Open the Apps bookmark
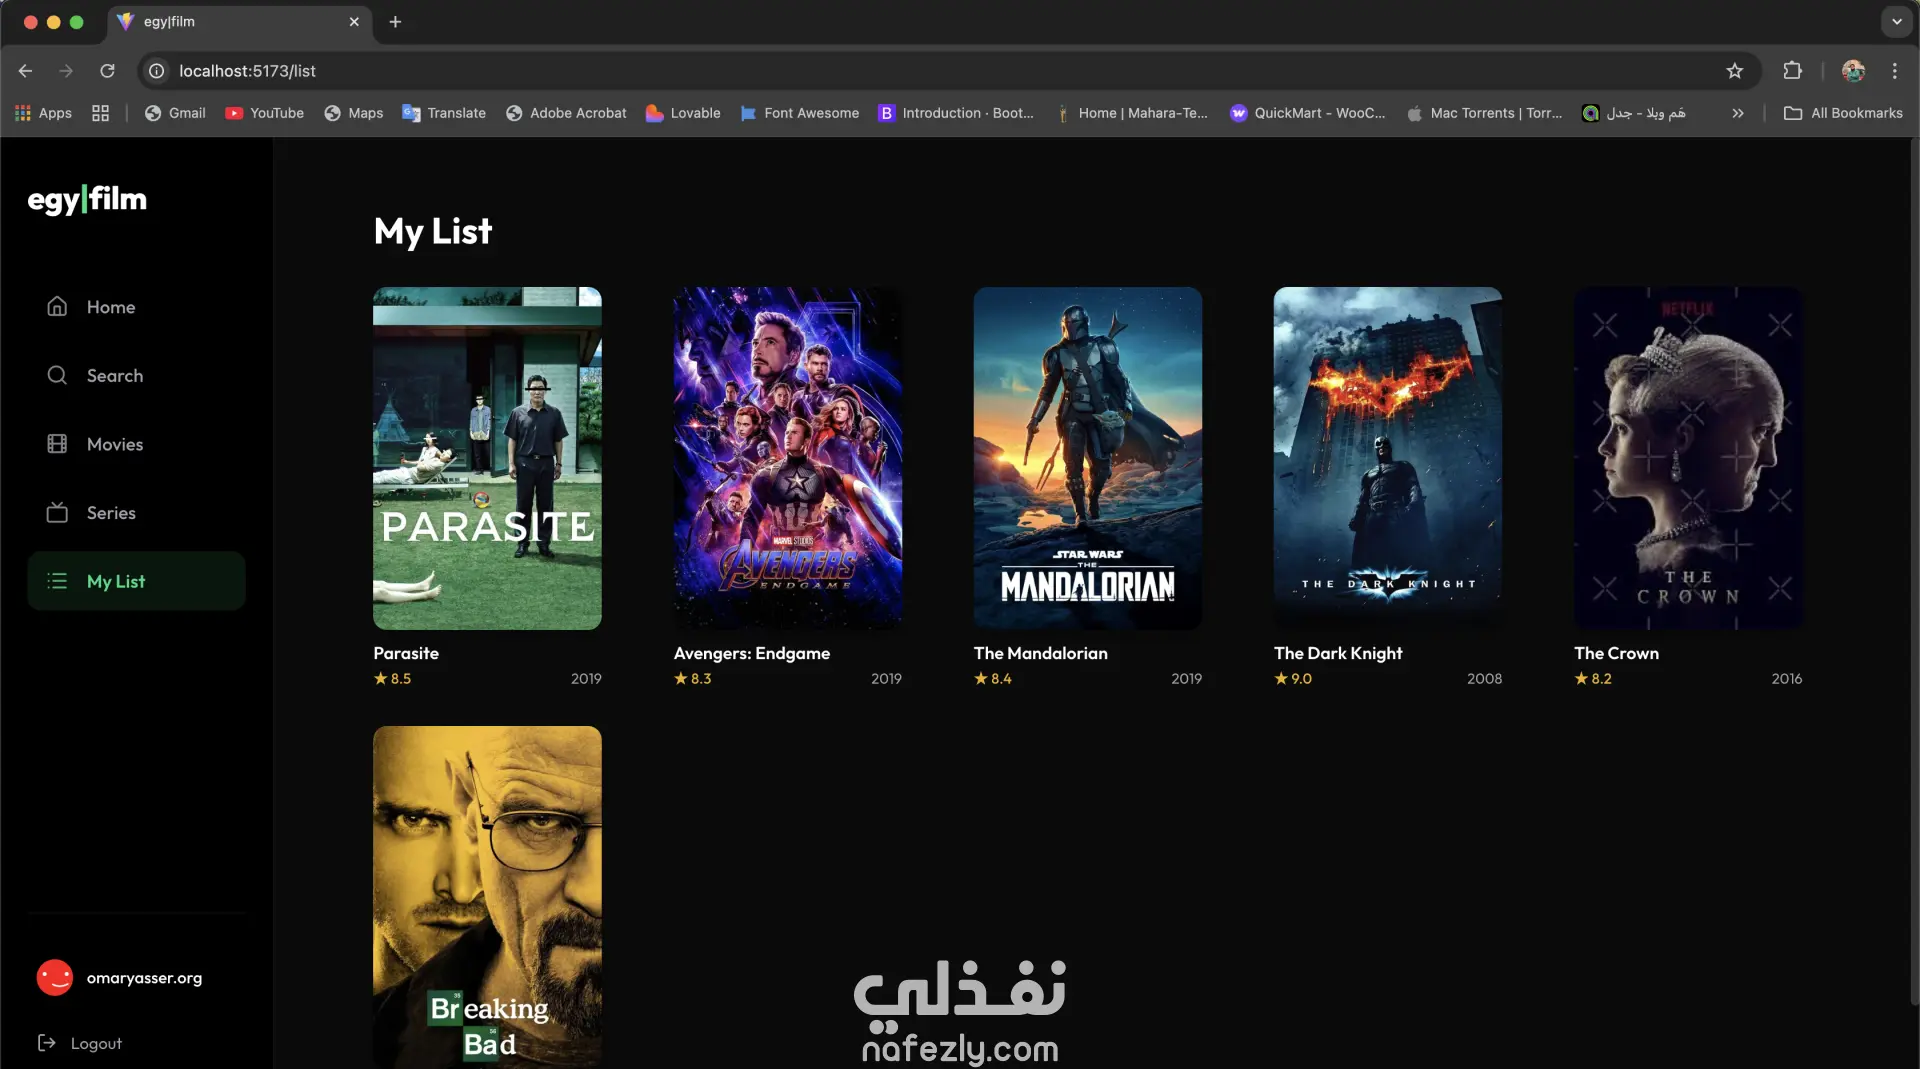 43,113
